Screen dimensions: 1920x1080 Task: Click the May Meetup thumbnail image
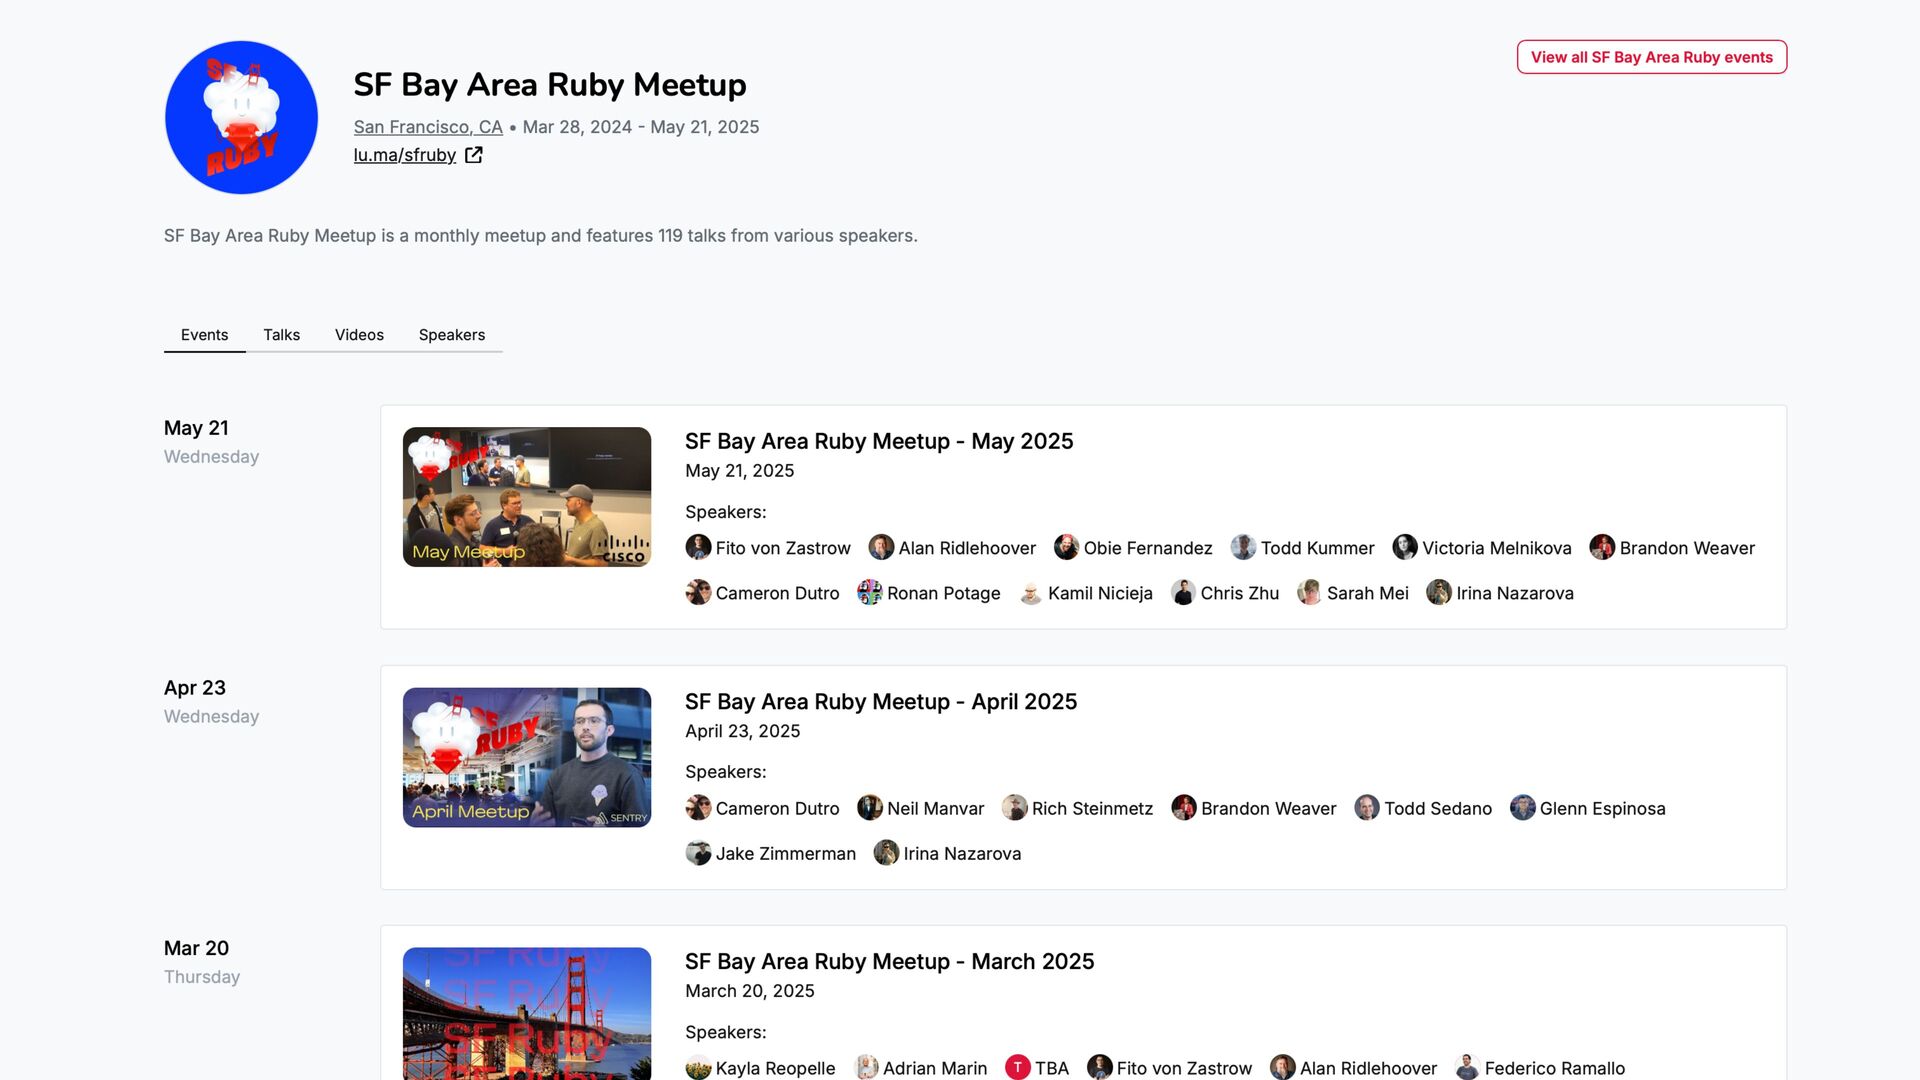click(x=526, y=497)
